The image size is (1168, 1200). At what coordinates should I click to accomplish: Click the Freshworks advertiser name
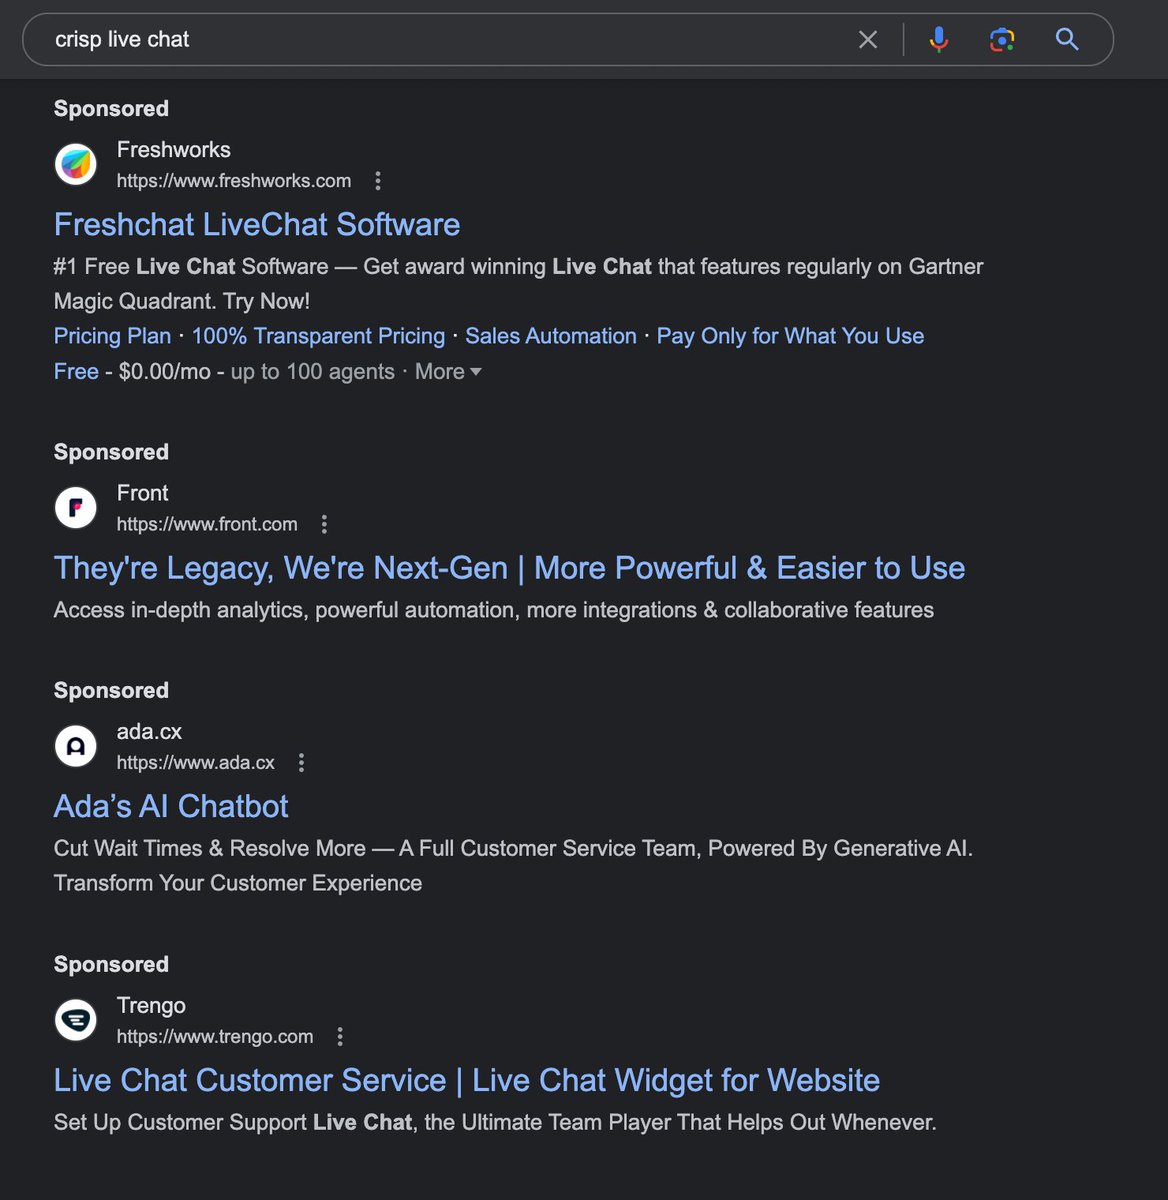173,150
